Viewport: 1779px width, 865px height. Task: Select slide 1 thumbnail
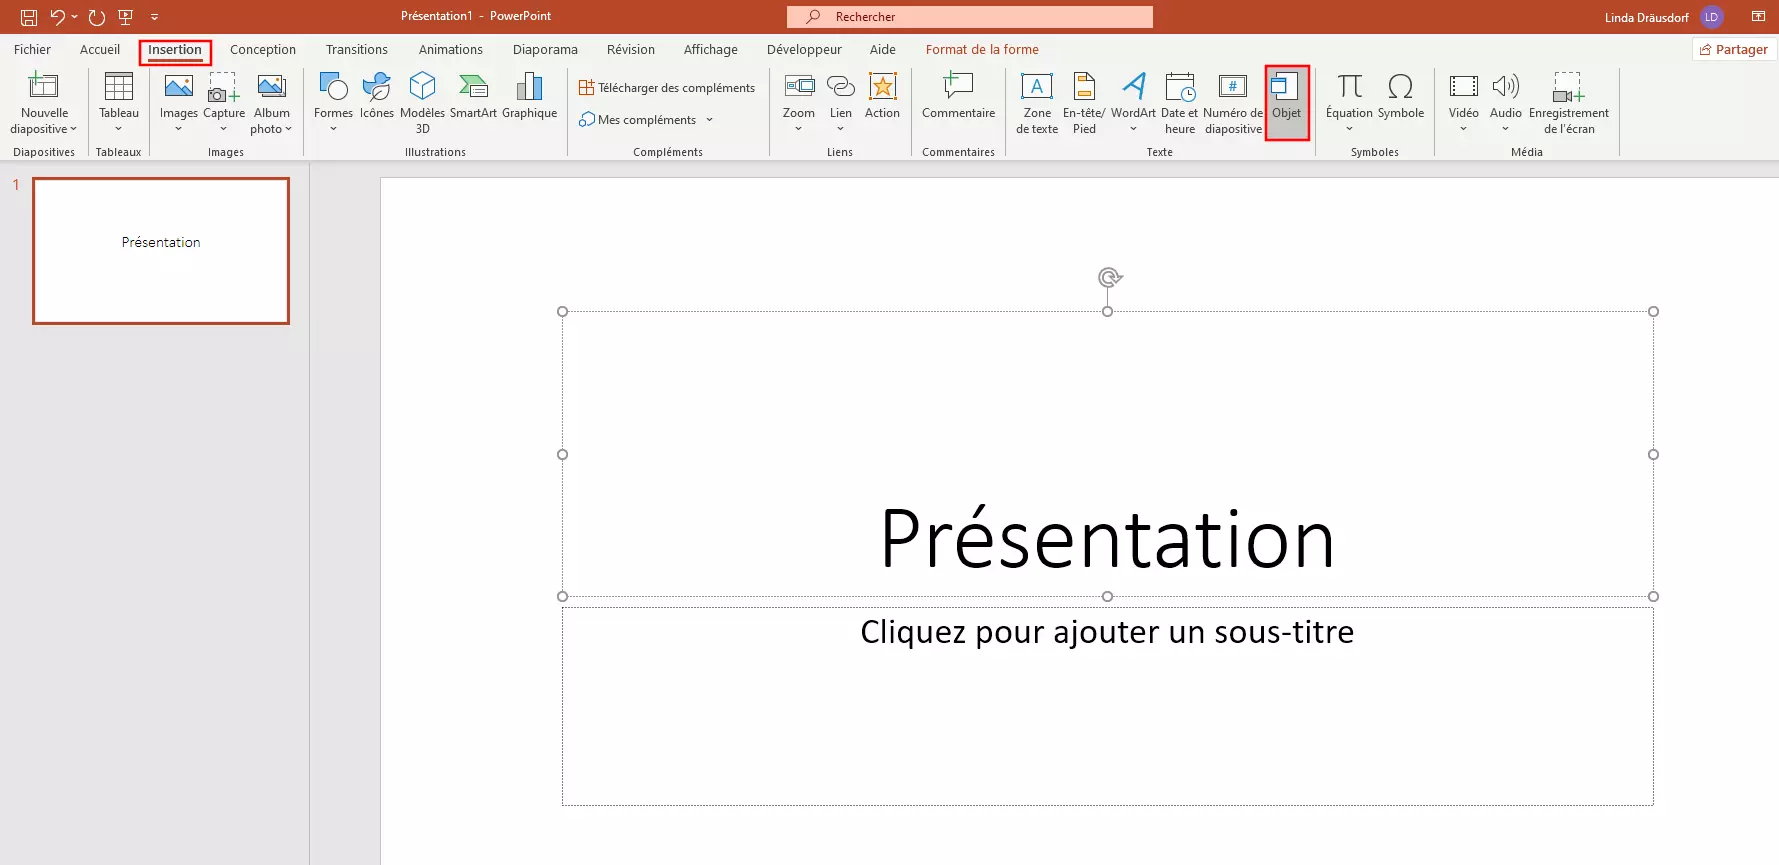click(x=161, y=251)
